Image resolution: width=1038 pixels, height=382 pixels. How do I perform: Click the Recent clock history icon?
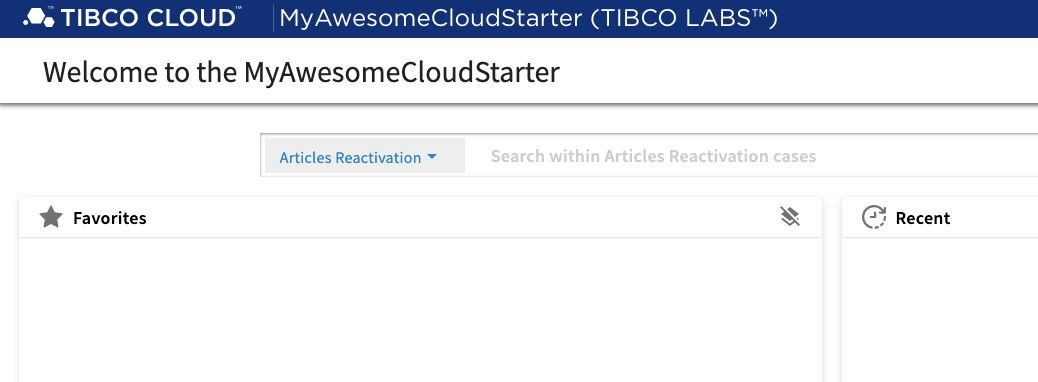coord(874,217)
